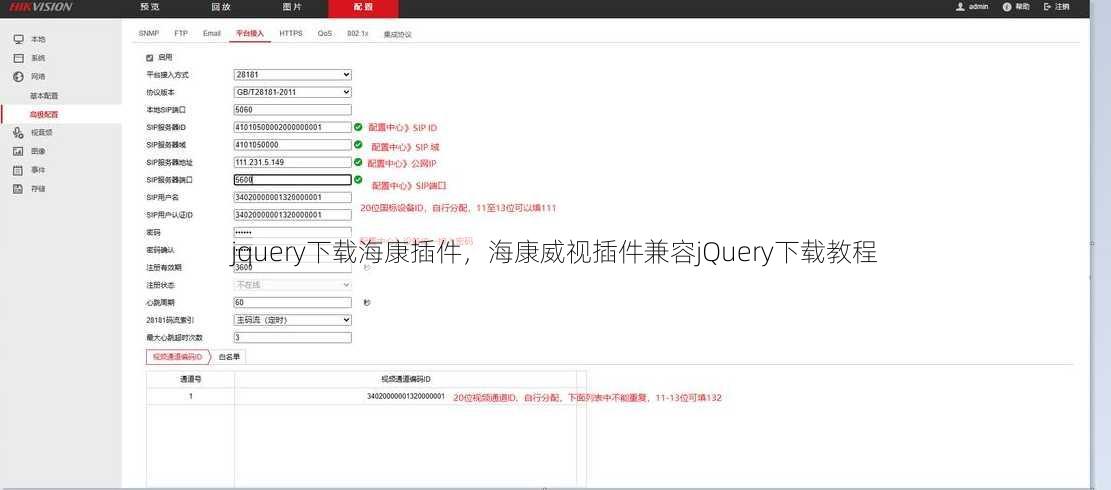Screen dimensions: 1111x490
Task: Select the 平台接入 tab
Action: 249,33
